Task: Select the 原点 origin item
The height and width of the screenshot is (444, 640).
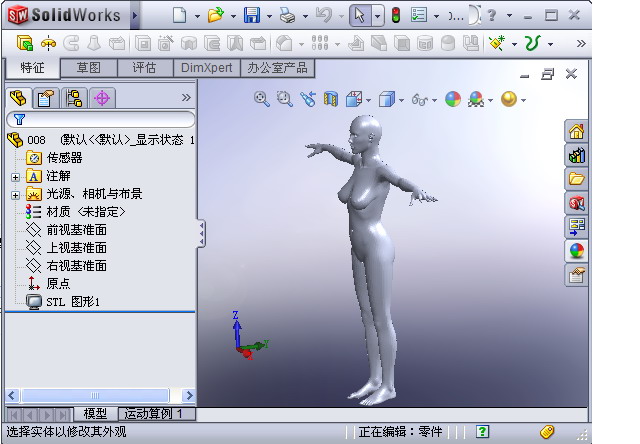Action: [48, 283]
